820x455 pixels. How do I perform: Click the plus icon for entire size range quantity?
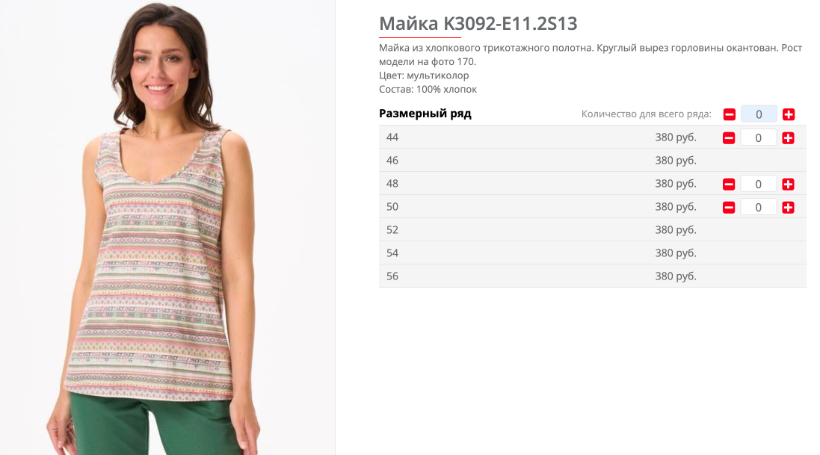coord(789,115)
